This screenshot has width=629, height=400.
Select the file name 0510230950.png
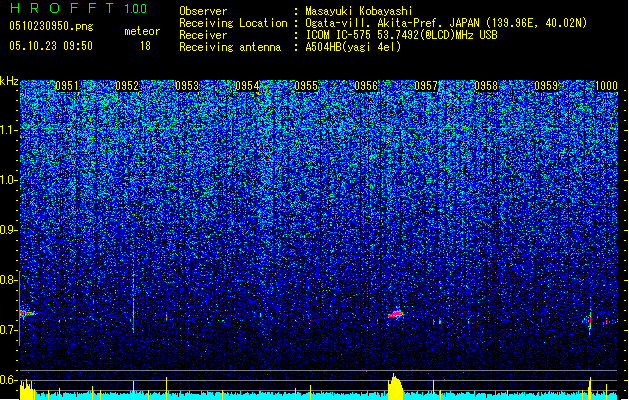51,26
